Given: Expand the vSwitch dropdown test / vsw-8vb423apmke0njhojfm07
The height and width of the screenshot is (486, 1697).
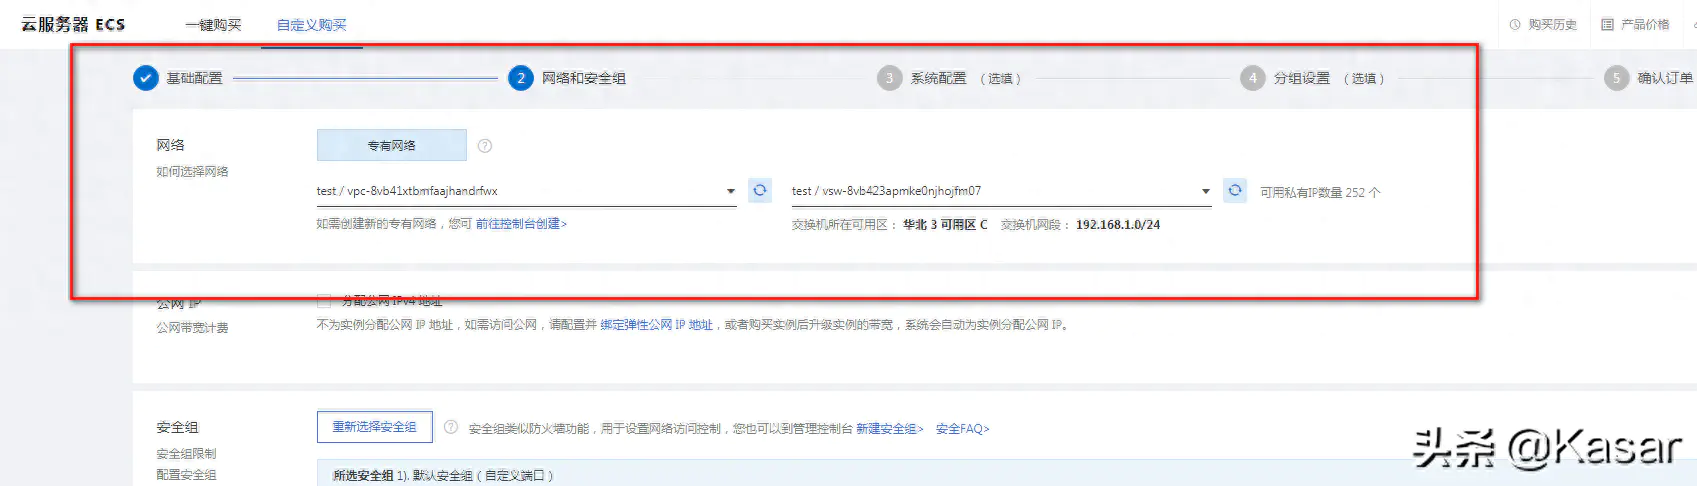Looking at the screenshot, I should pos(1000,191).
